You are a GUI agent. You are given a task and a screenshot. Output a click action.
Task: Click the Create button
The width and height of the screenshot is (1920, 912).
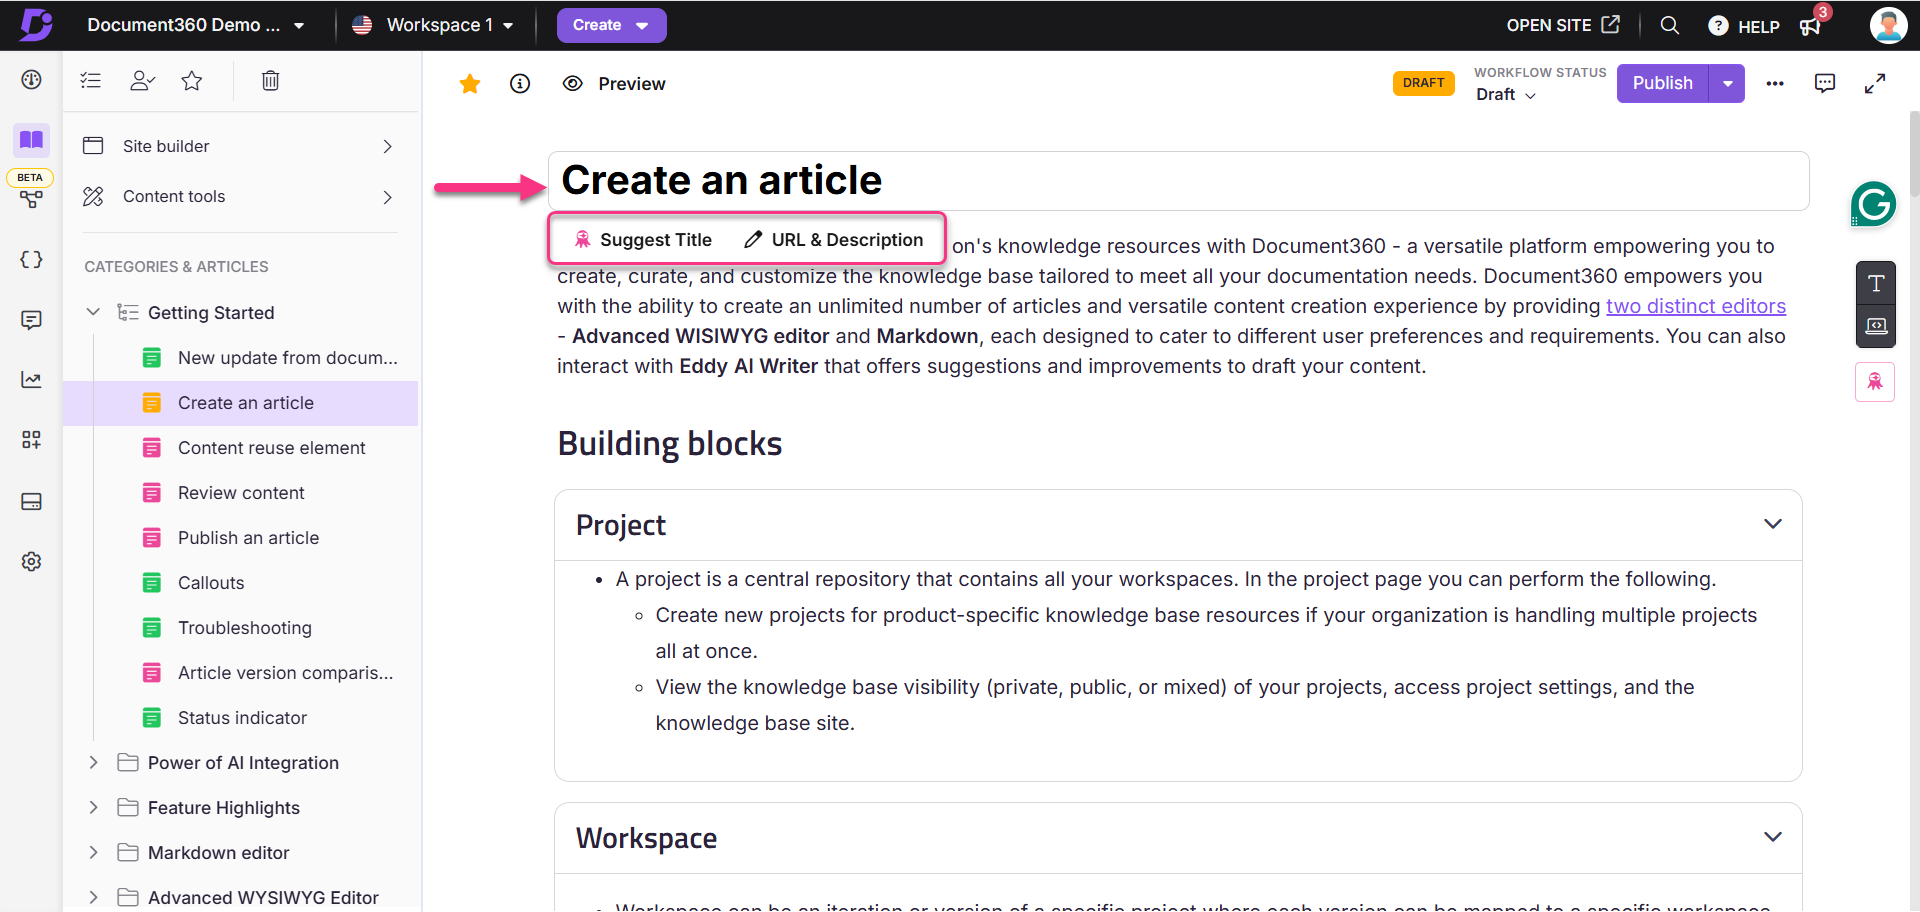pos(611,25)
